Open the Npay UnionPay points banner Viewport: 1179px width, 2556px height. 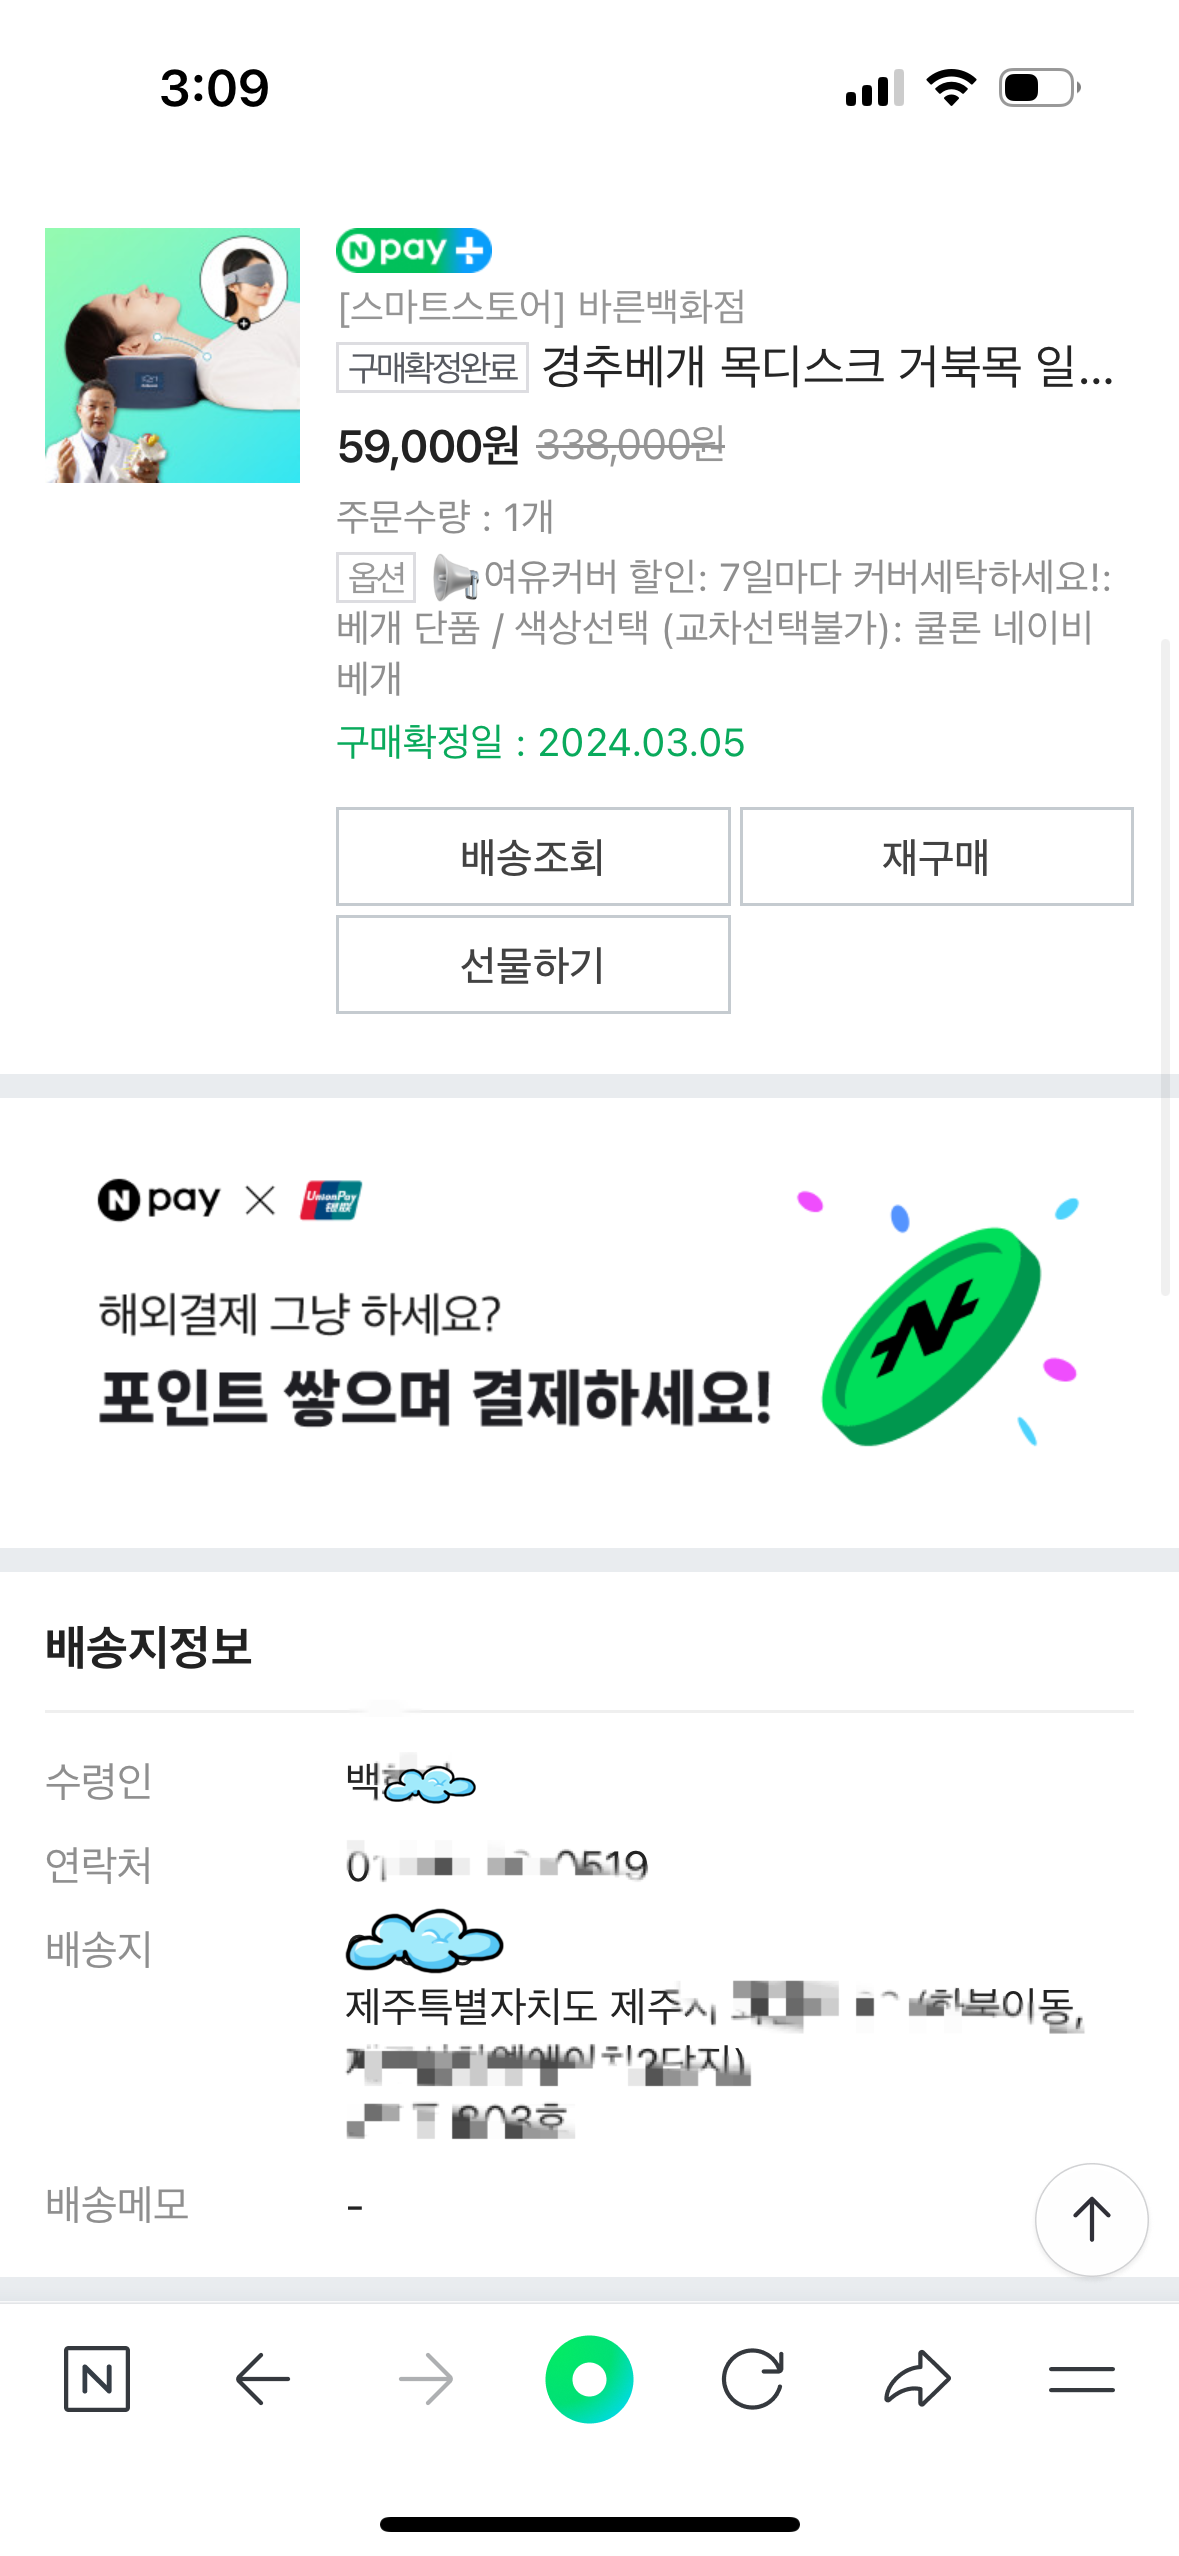pyautogui.click(x=589, y=1322)
